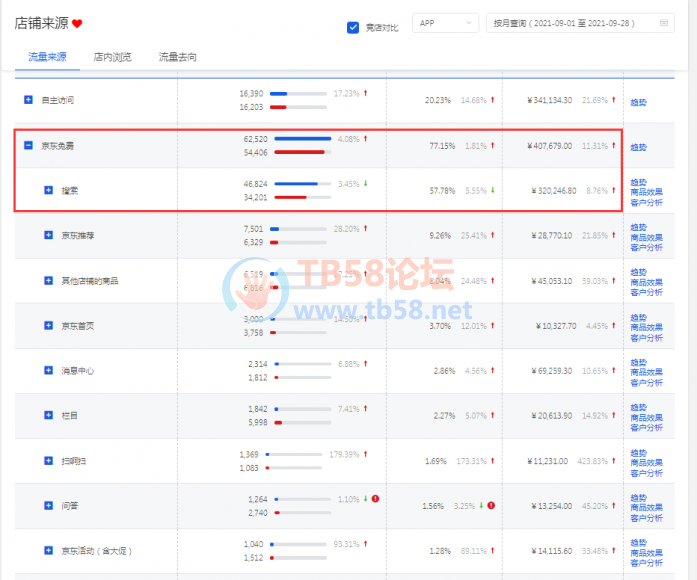Image resolution: width=697 pixels, height=580 pixels.
Task: Click the ¥341,134.30 amount in 自主访问 row
Action: (549, 100)
